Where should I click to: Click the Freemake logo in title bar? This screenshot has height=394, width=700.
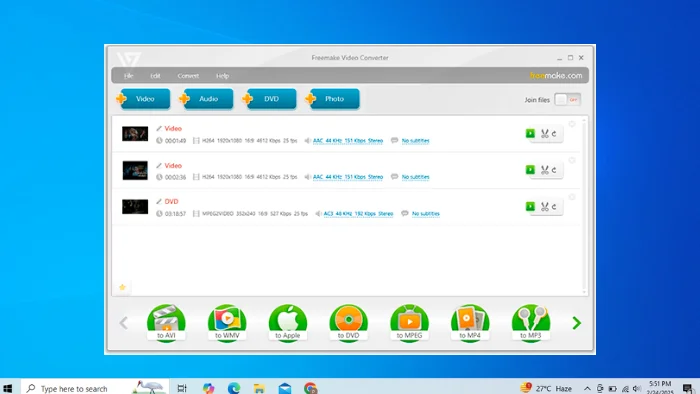tap(129, 59)
